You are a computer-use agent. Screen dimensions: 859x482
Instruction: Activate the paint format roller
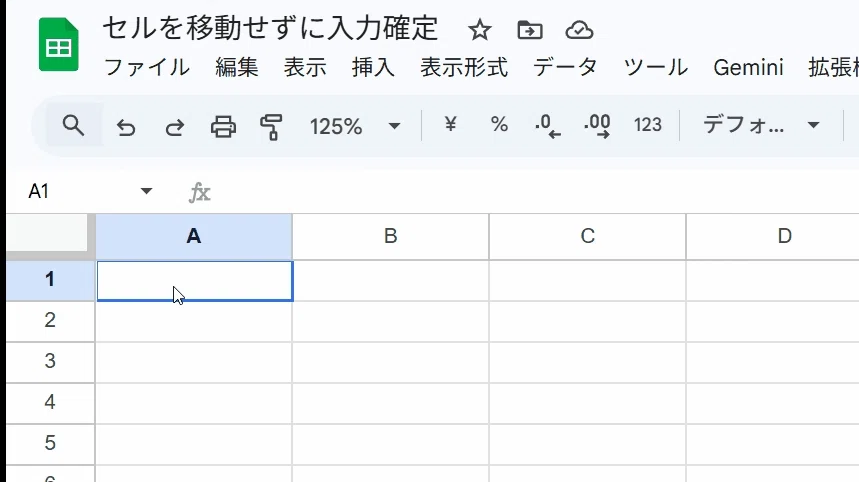(x=271, y=127)
